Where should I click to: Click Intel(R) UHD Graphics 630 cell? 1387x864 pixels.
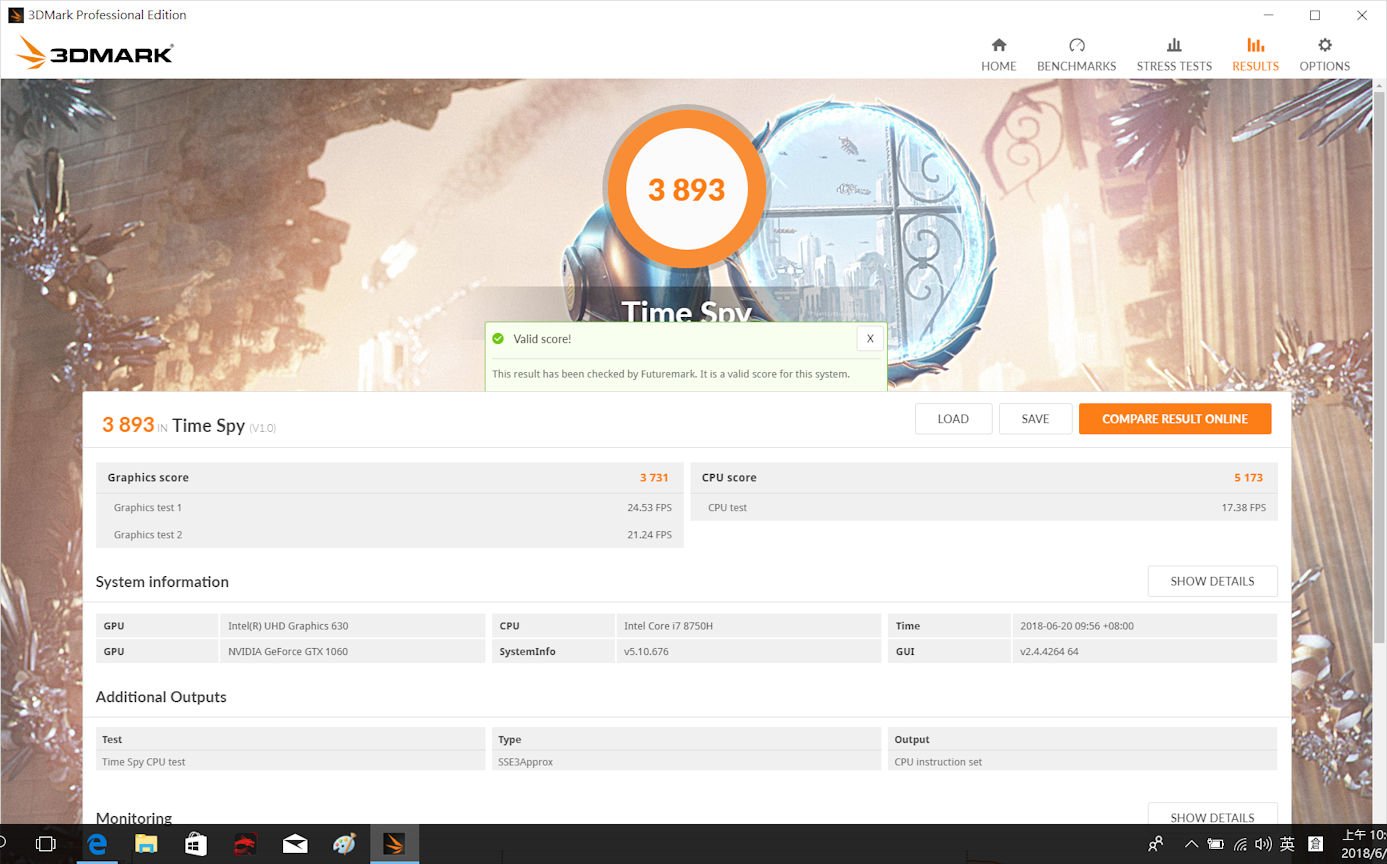pos(352,626)
